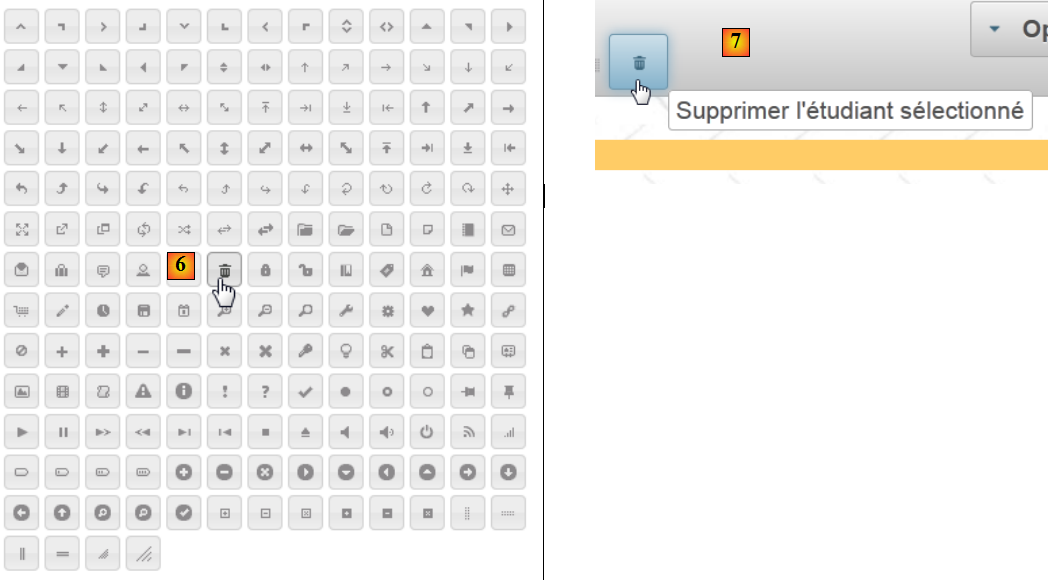The width and height of the screenshot is (1051, 580).
Task: Click the key icon
Action: point(306,352)
